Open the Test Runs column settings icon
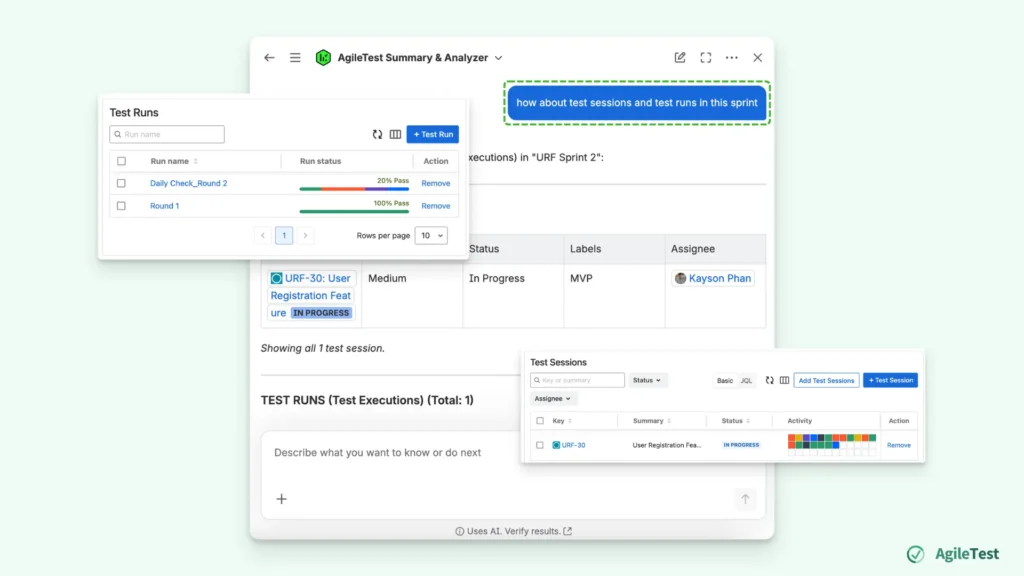The width and height of the screenshot is (1024, 576). [395, 134]
